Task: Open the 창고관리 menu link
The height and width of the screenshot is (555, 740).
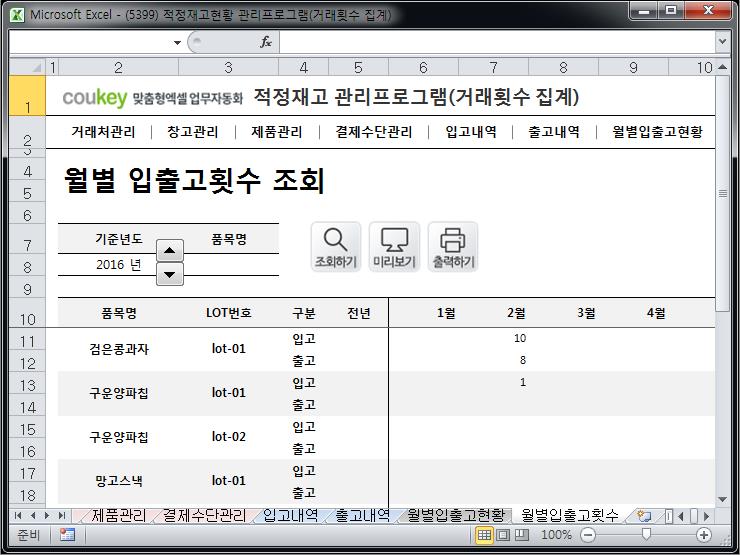Action: click(x=193, y=132)
